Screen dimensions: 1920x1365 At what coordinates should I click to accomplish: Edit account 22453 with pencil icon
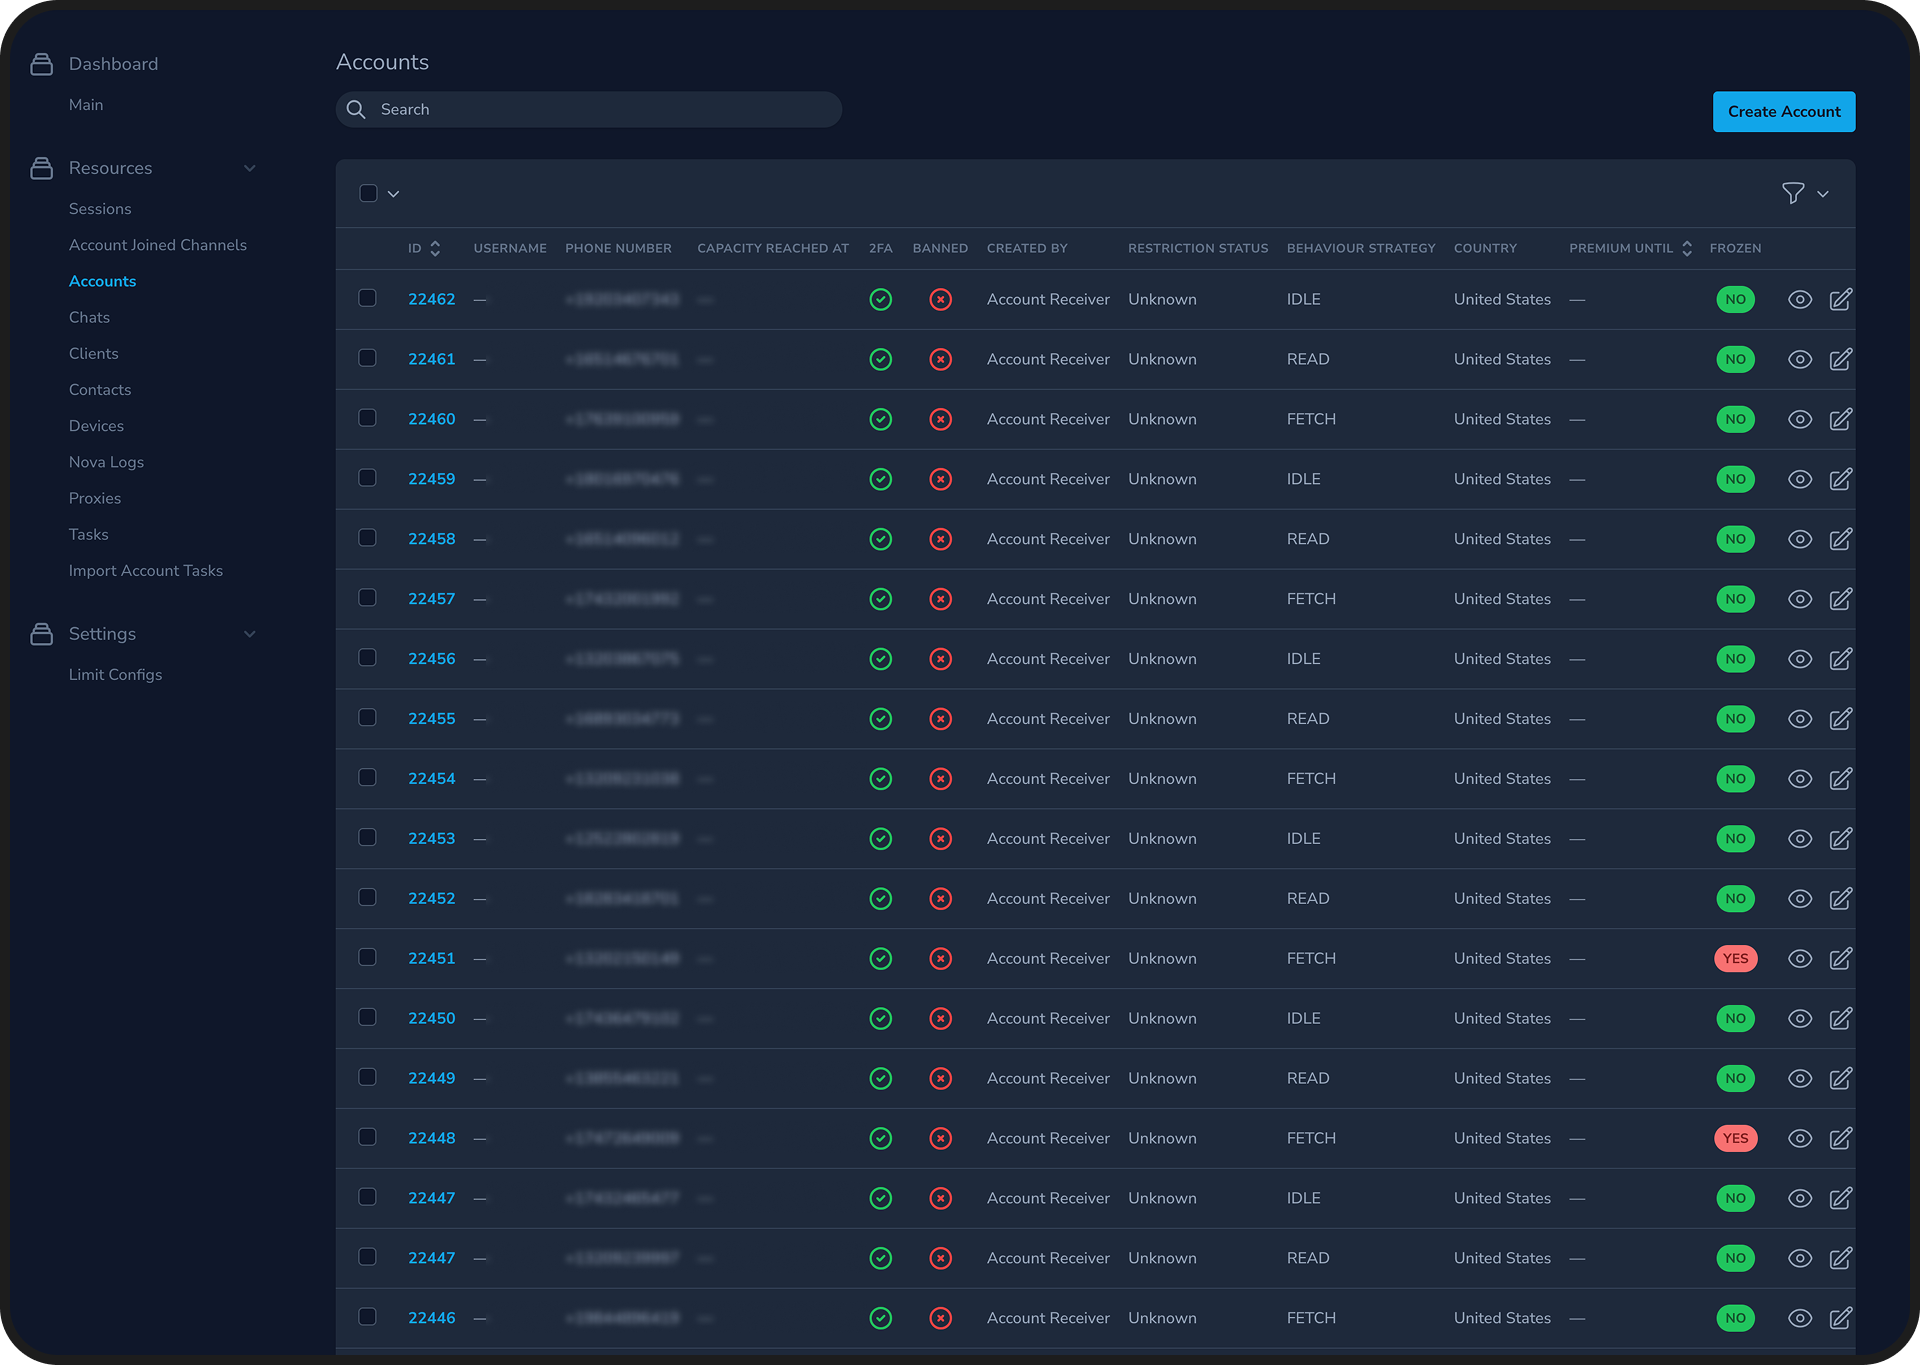click(x=1841, y=838)
